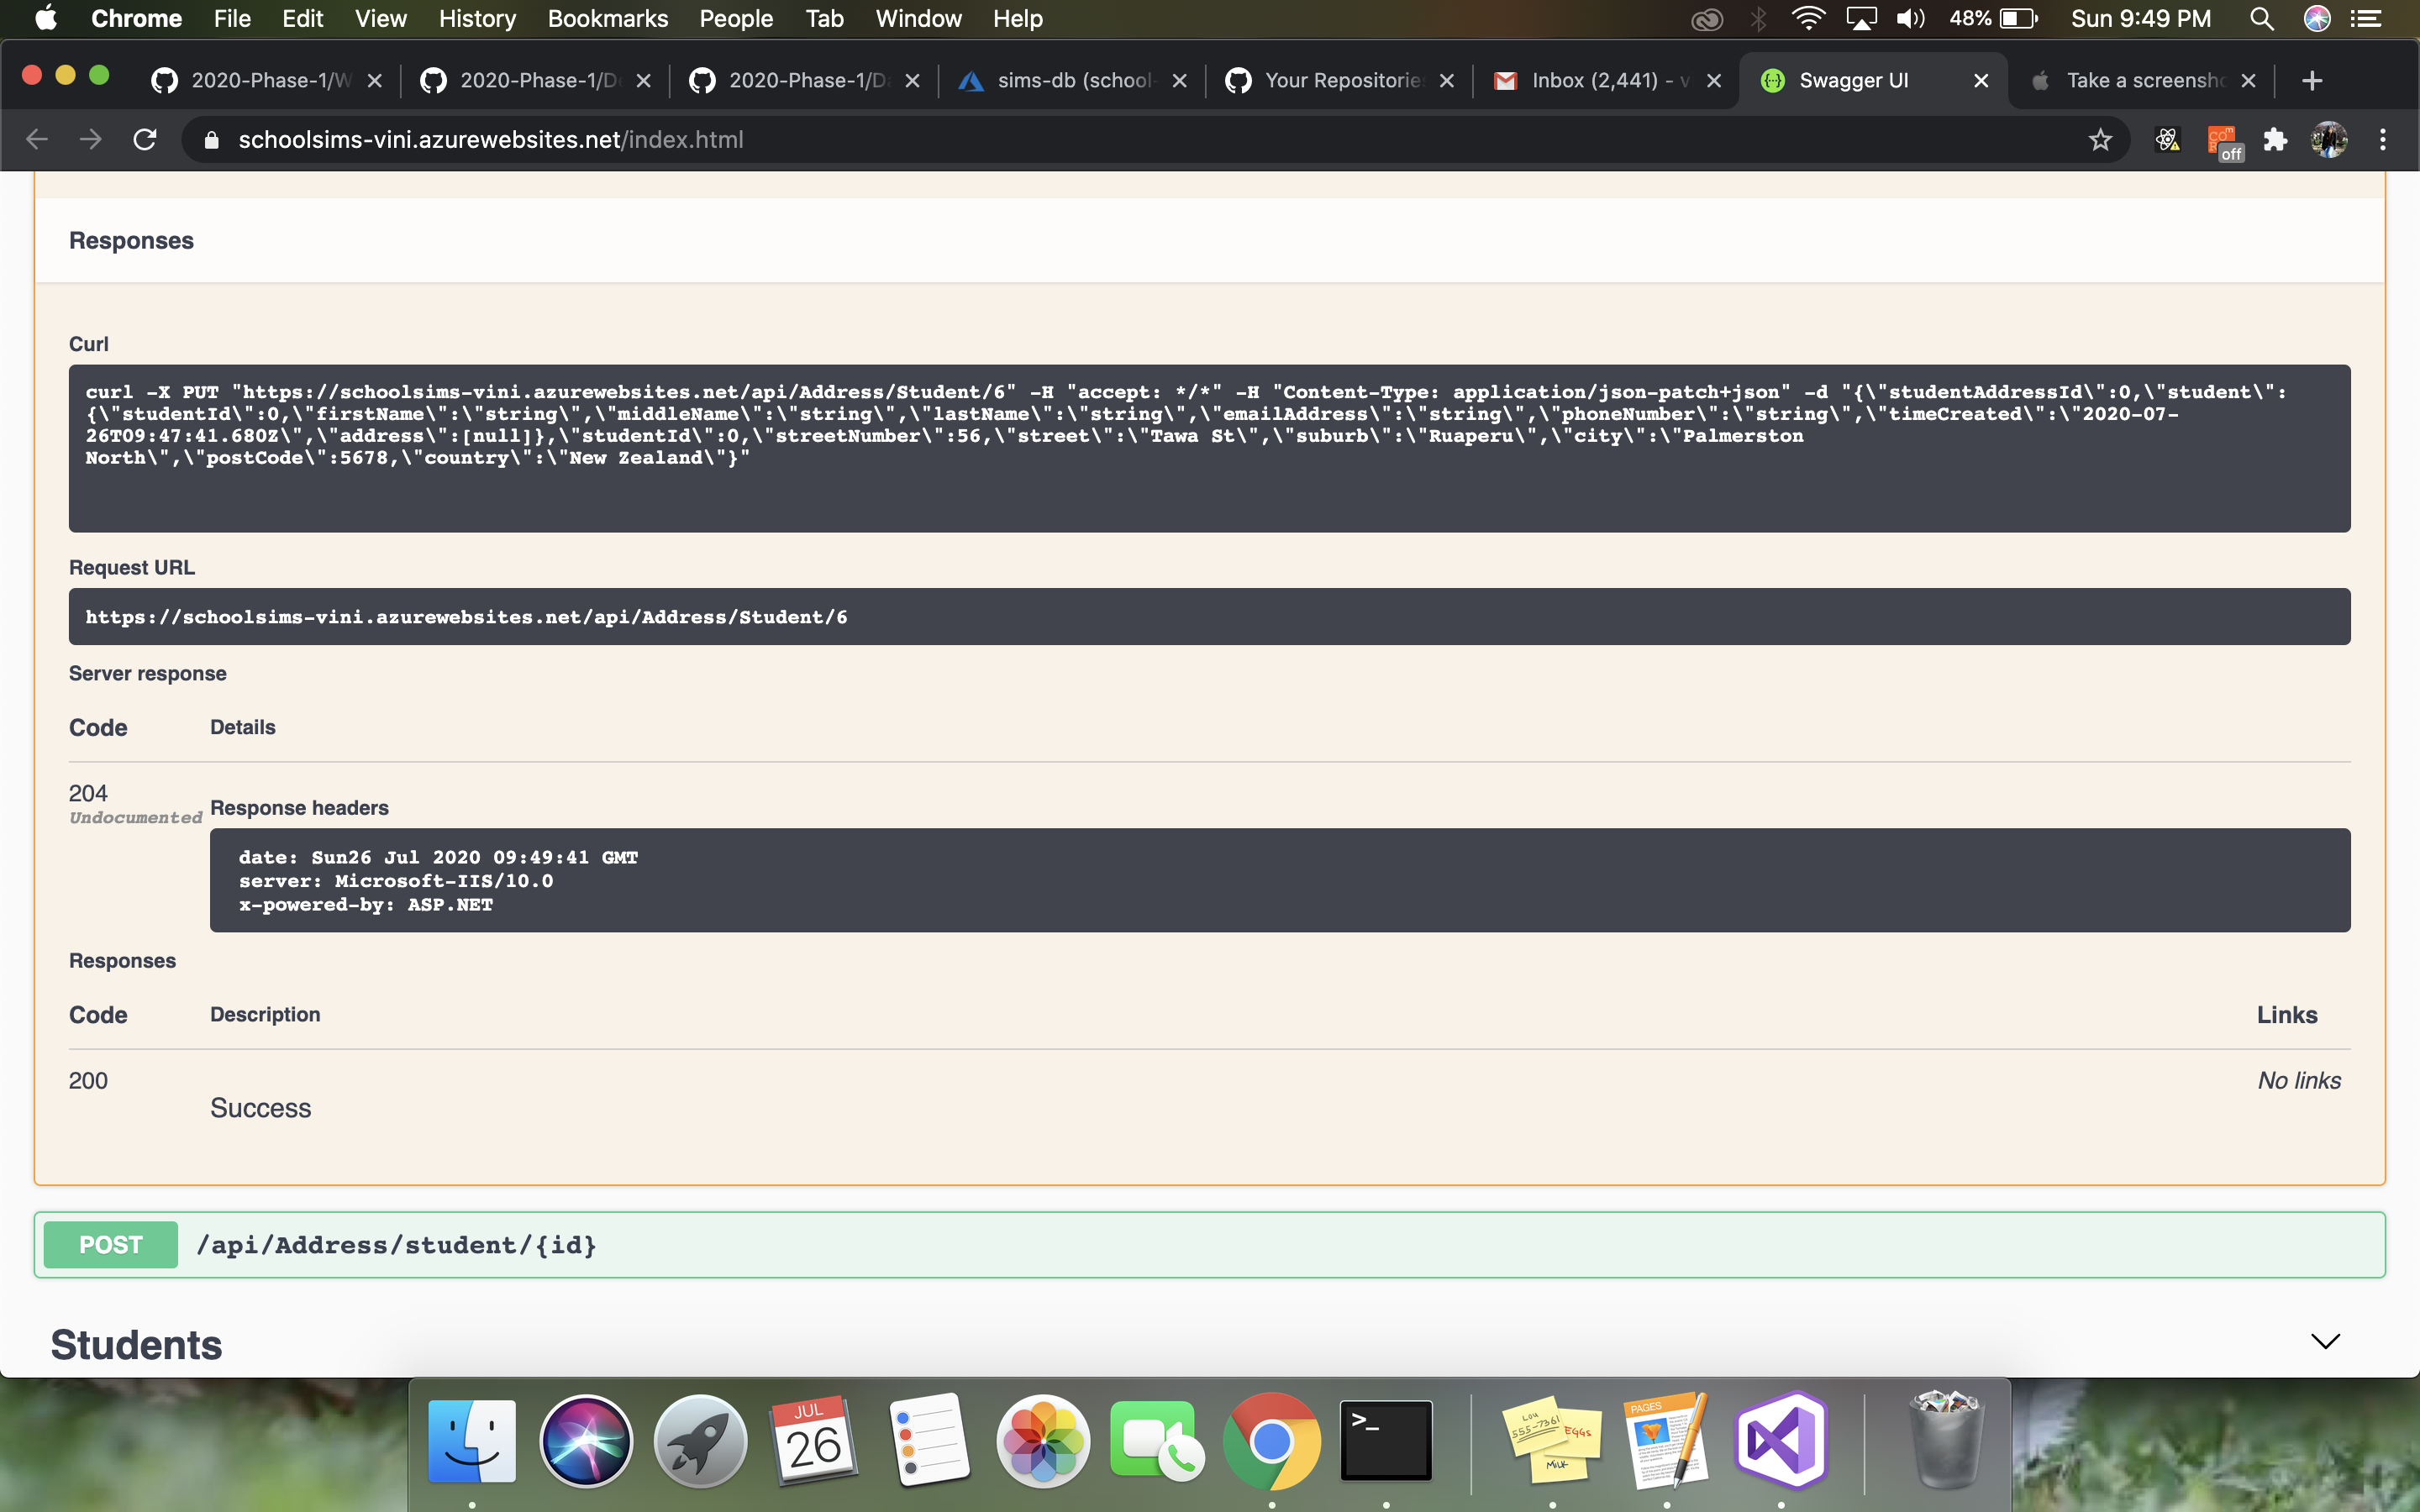Open the Chrome extensions puzzle icon

2276,140
